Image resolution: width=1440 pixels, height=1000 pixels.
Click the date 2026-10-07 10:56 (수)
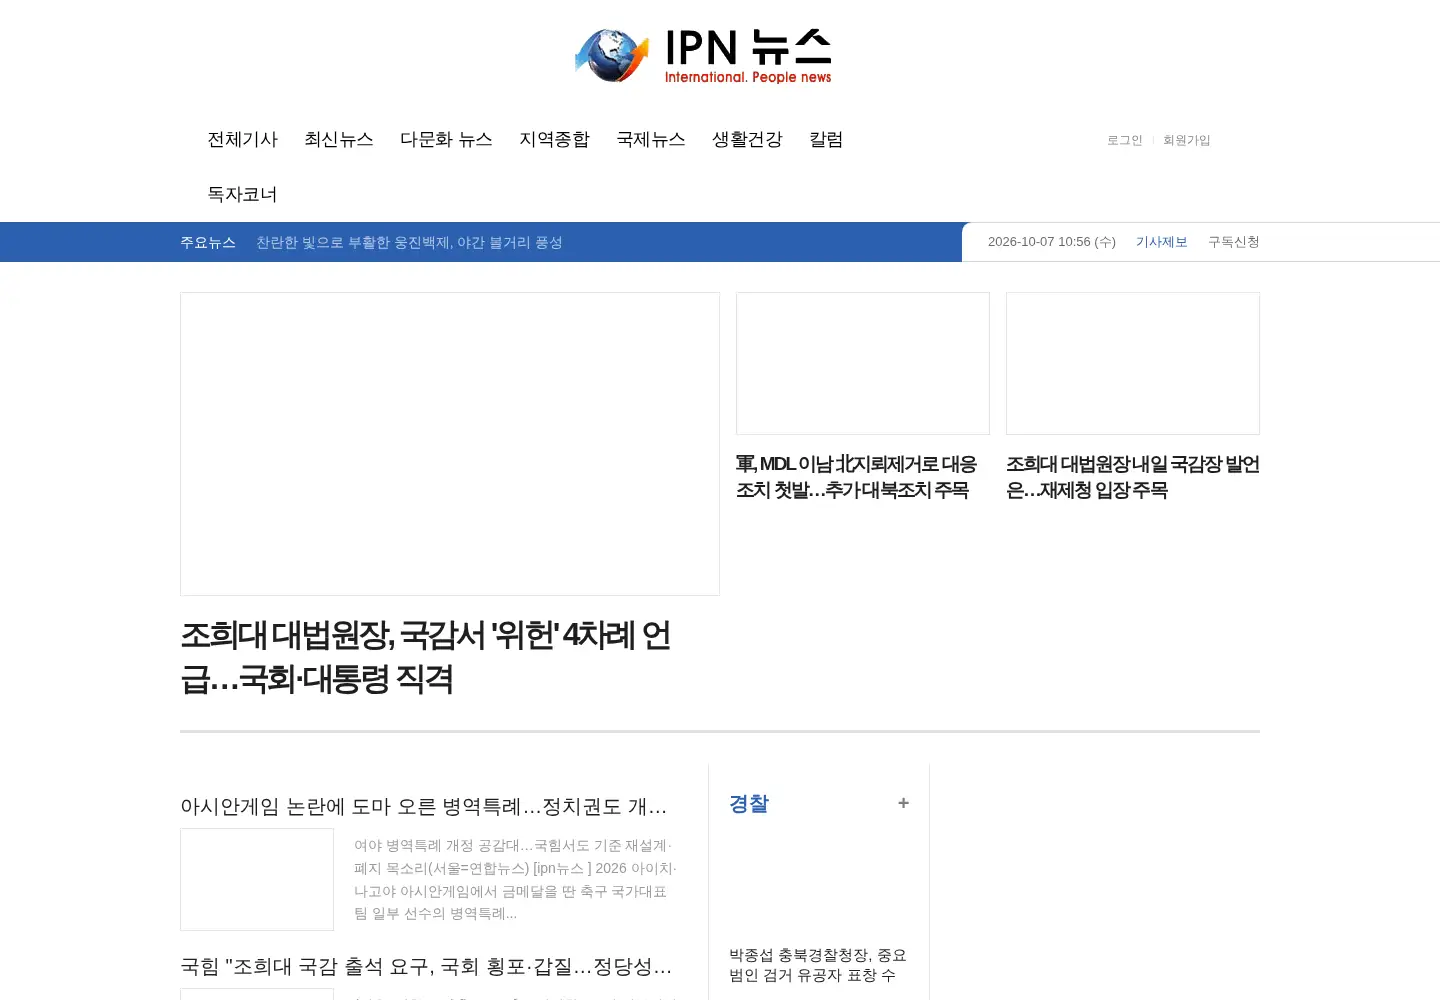pos(1051,242)
